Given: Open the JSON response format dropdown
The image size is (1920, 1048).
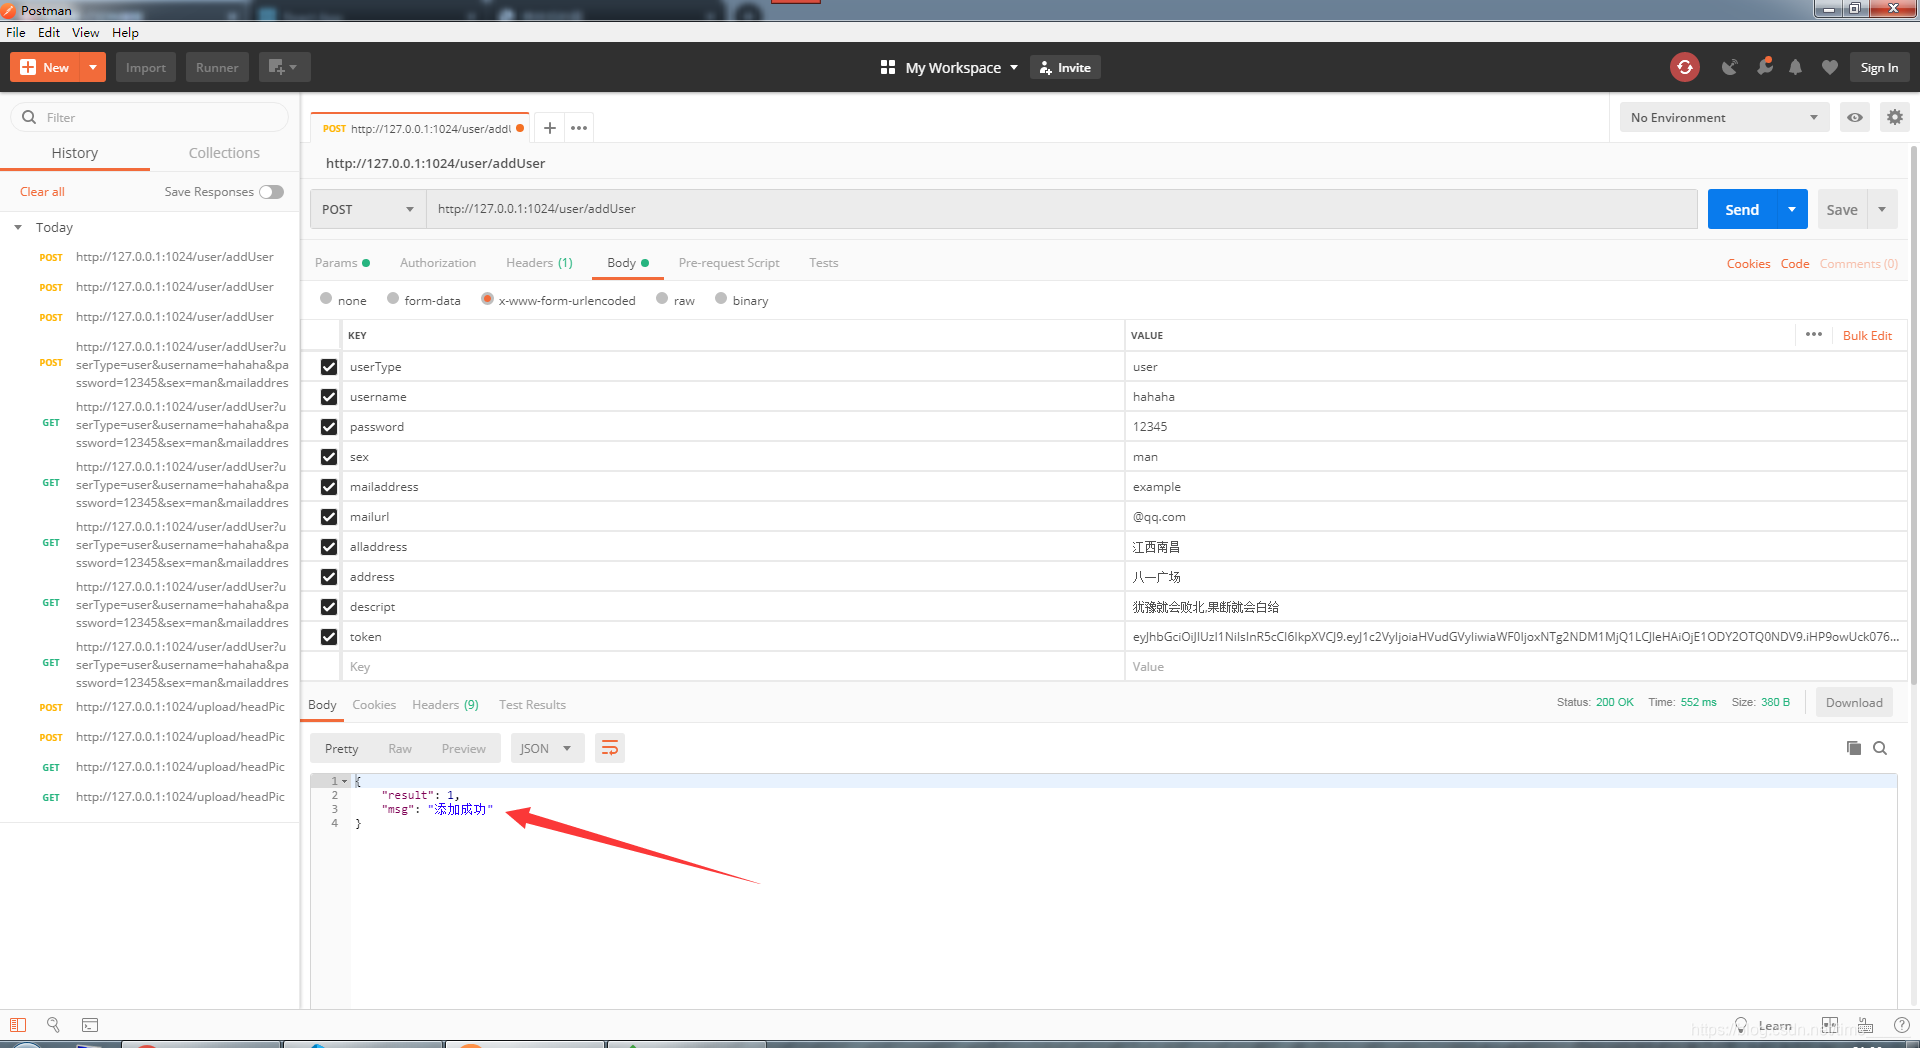Looking at the screenshot, I should (x=547, y=748).
